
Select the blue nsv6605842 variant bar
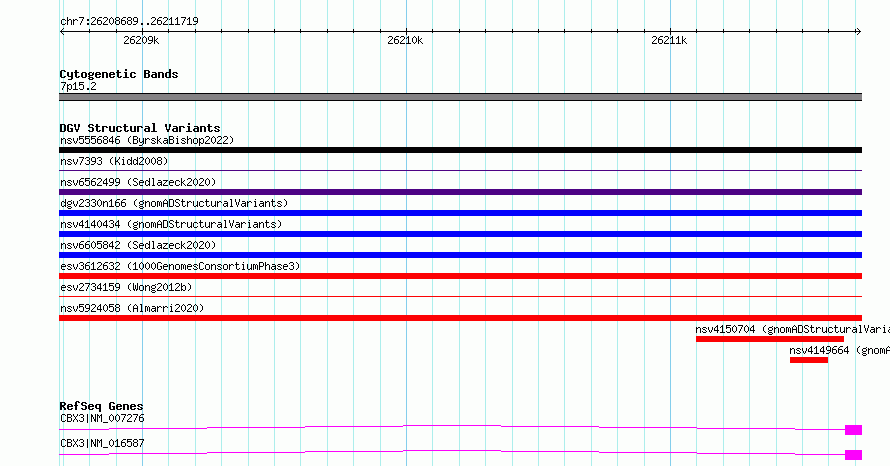pos(460,255)
